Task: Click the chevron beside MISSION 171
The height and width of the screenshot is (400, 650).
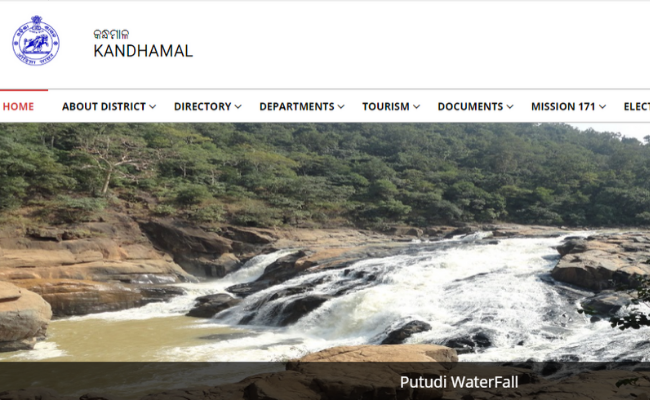Action: (603, 107)
